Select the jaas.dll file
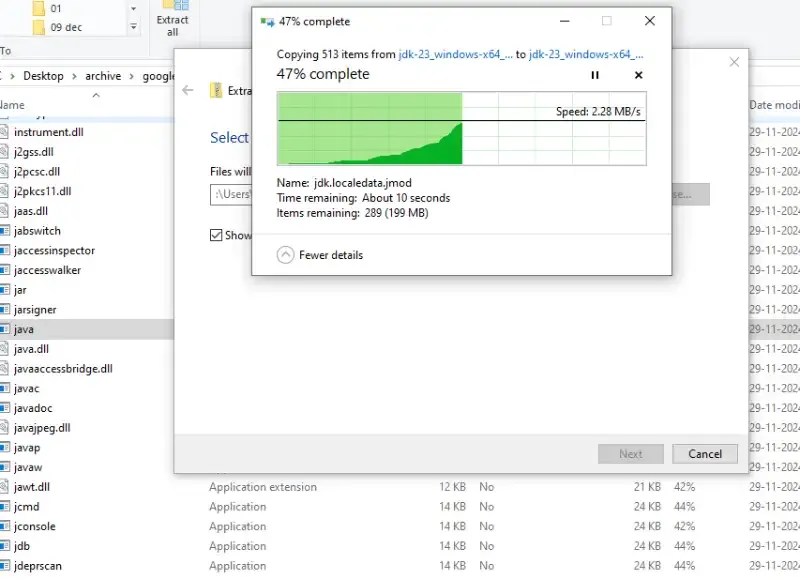This screenshot has height=579, width=800. (x=31, y=211)
